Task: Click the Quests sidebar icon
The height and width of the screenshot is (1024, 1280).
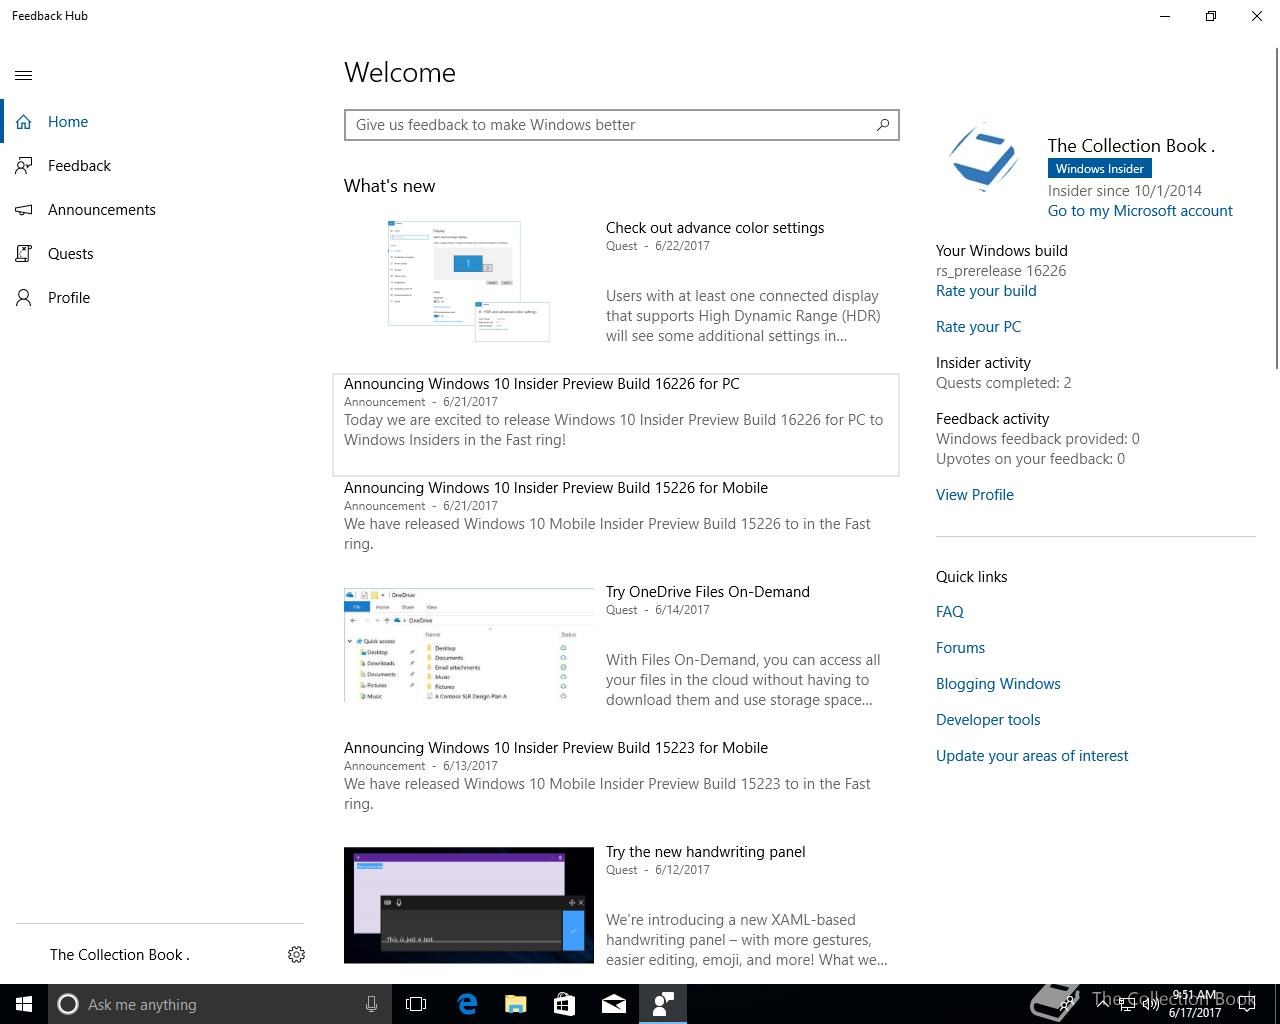Action: pos(24,254)
